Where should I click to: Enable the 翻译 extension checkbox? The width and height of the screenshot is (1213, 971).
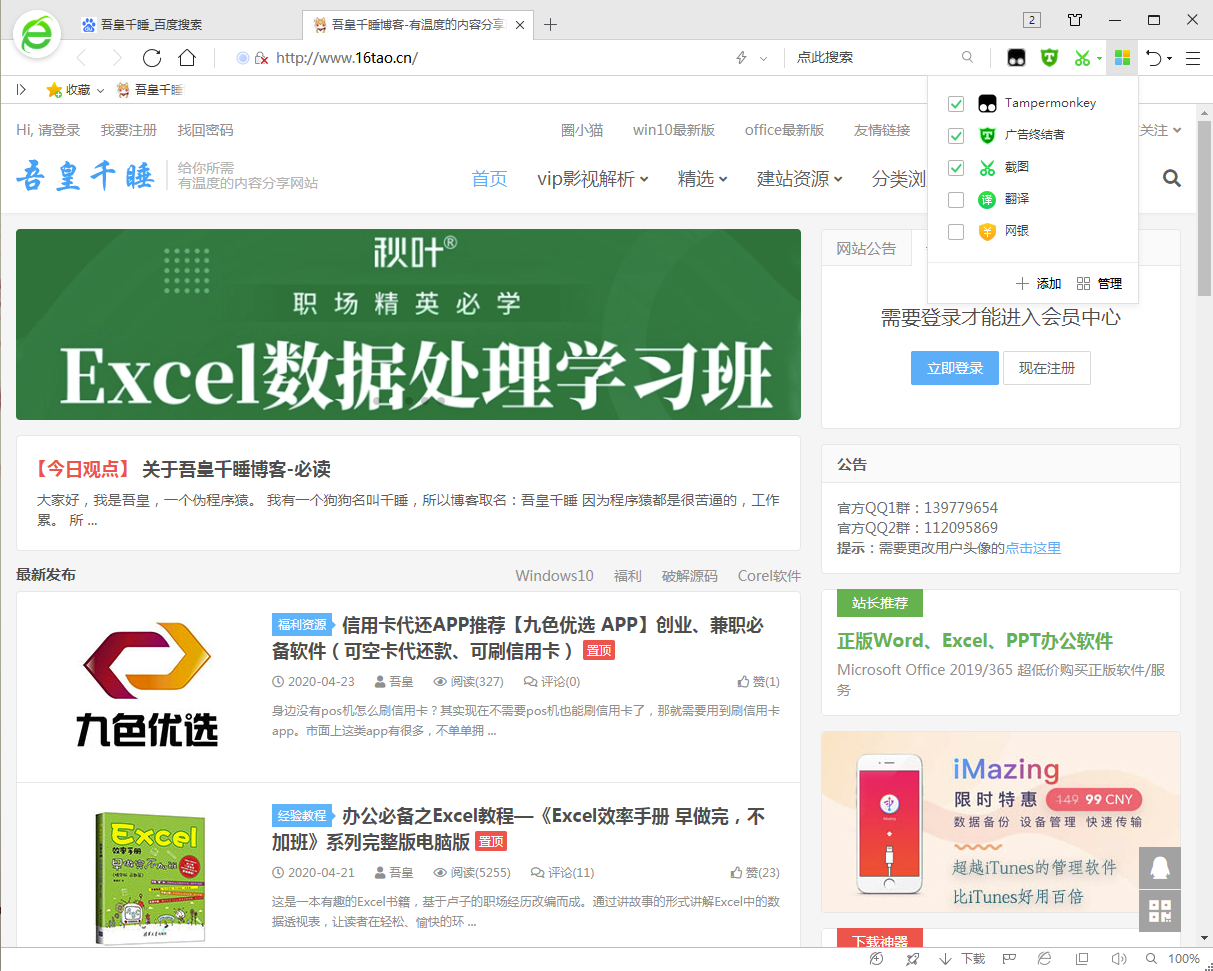coord(956,200)
